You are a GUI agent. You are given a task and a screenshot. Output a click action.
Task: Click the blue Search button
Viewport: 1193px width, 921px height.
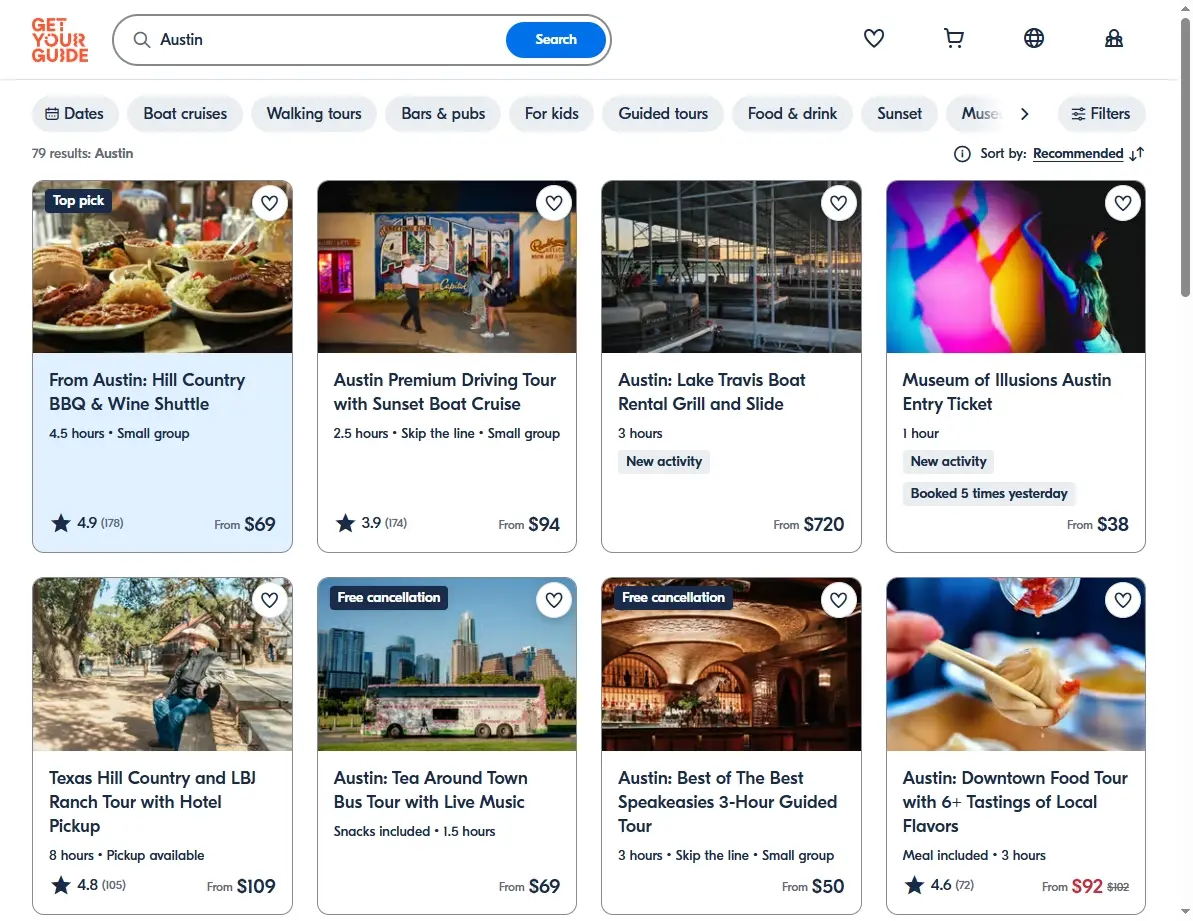555,40
